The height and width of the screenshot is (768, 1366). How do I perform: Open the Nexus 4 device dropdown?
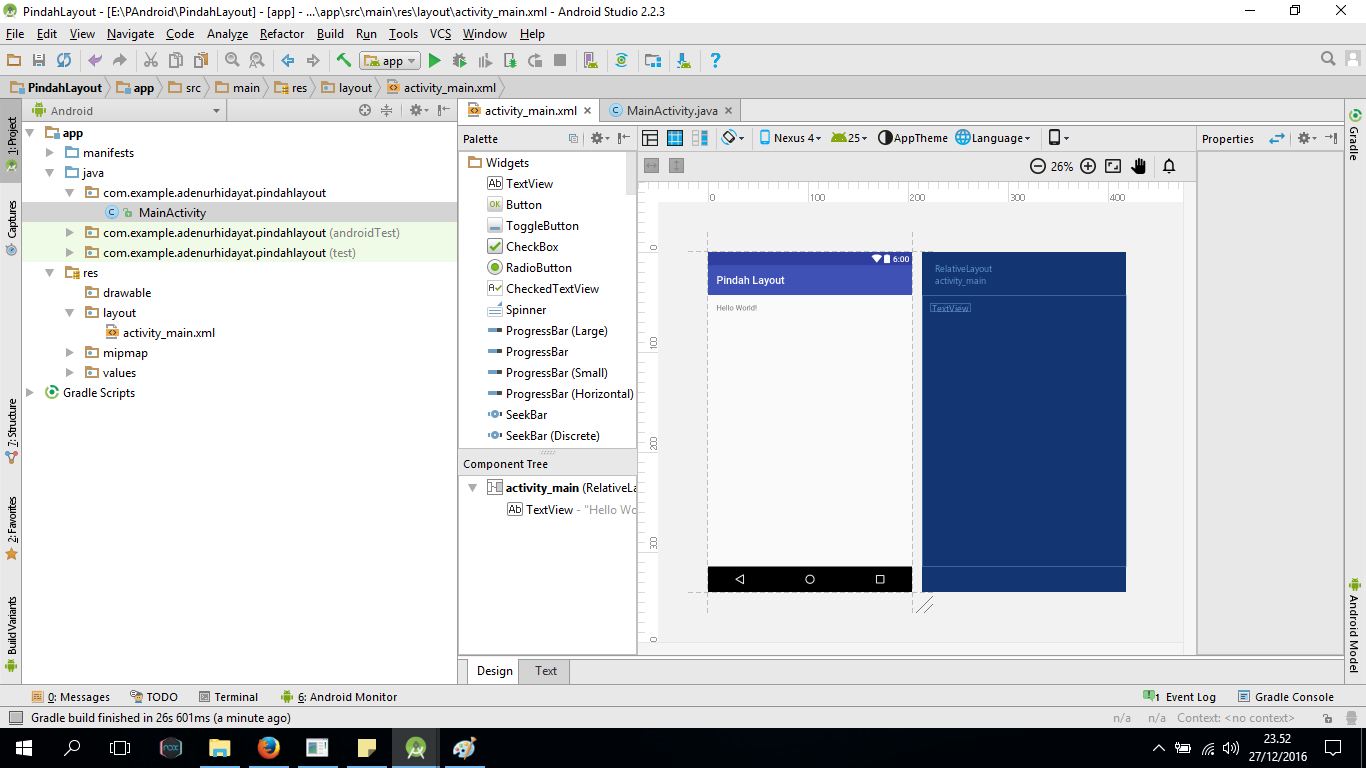[790, 138]
